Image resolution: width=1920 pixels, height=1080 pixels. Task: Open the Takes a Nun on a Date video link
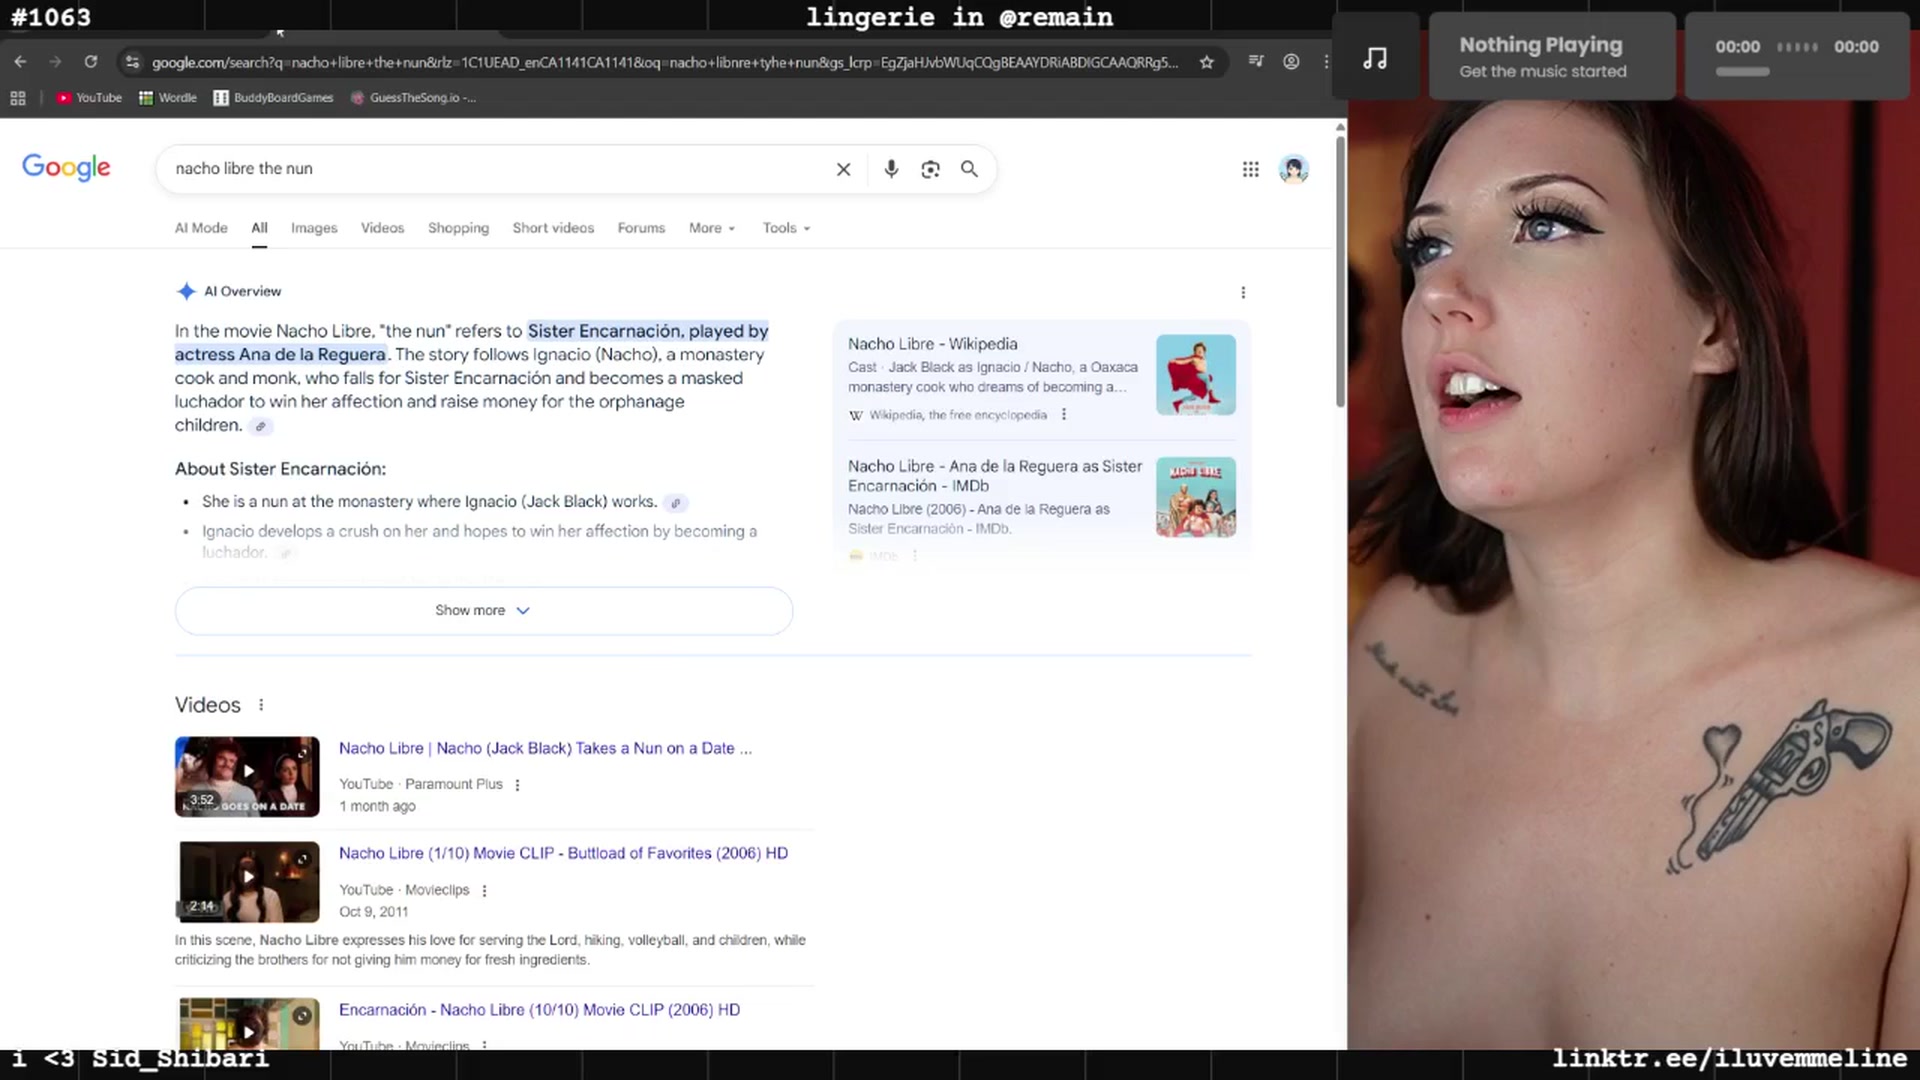coord(545,748)
